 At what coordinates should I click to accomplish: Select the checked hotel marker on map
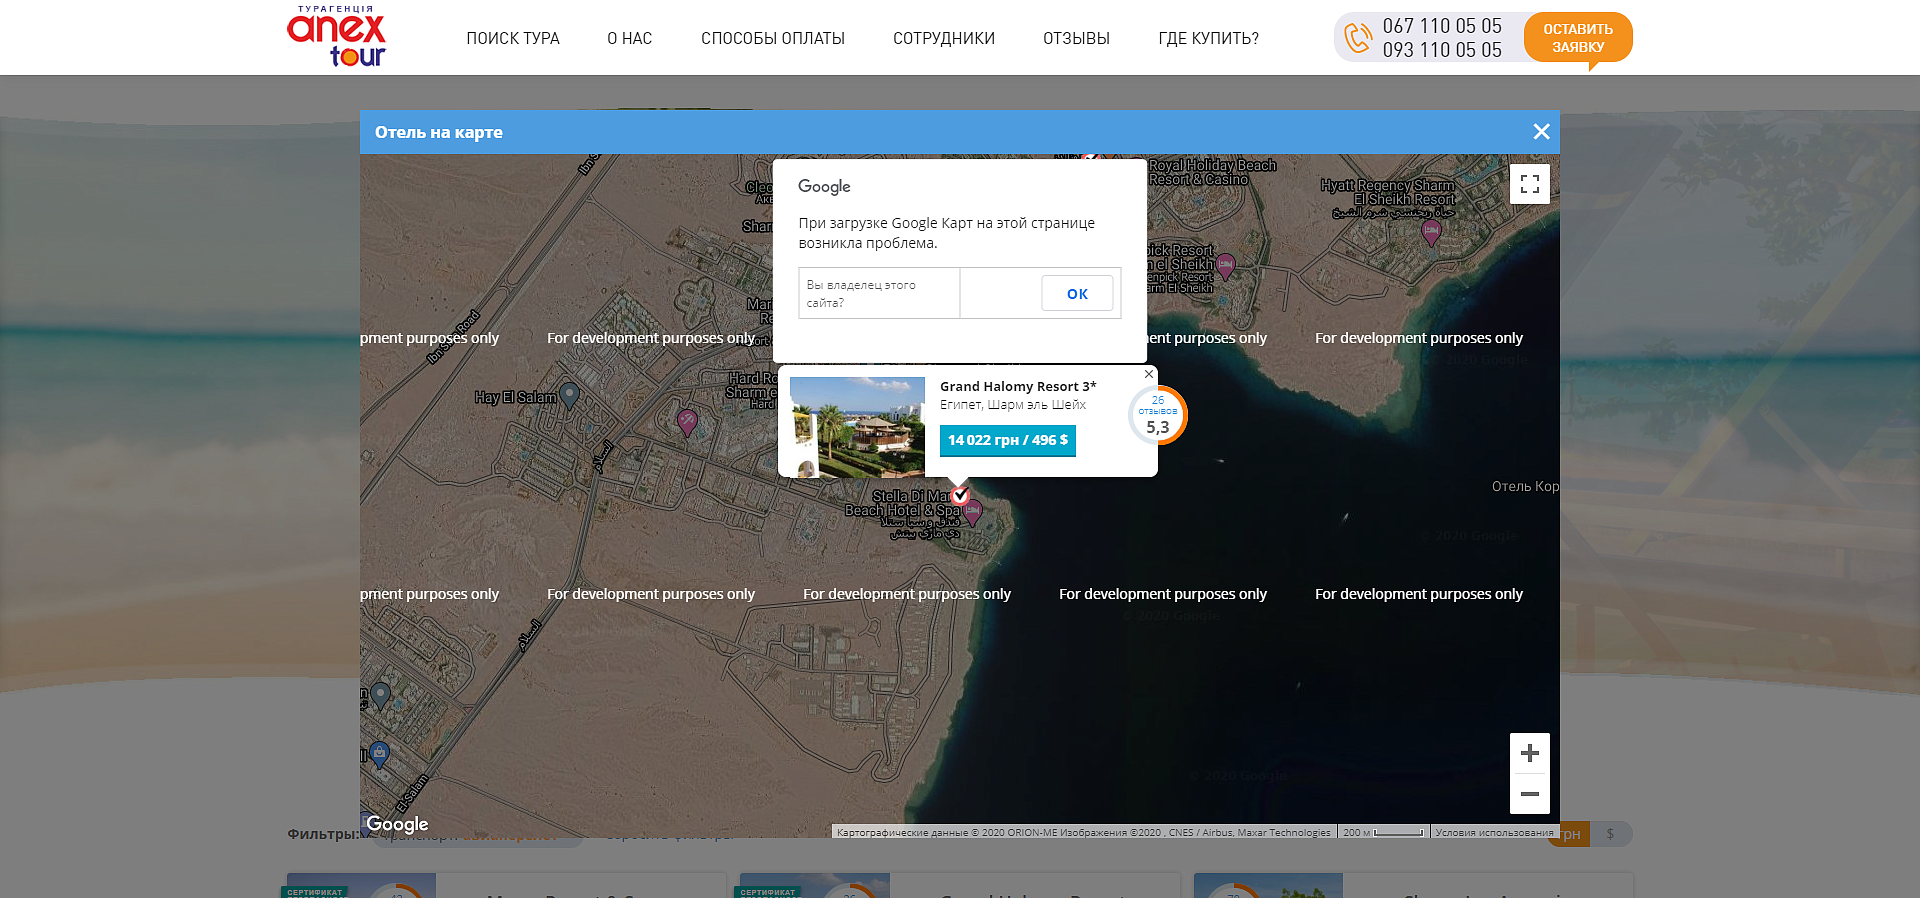(960, 495)
